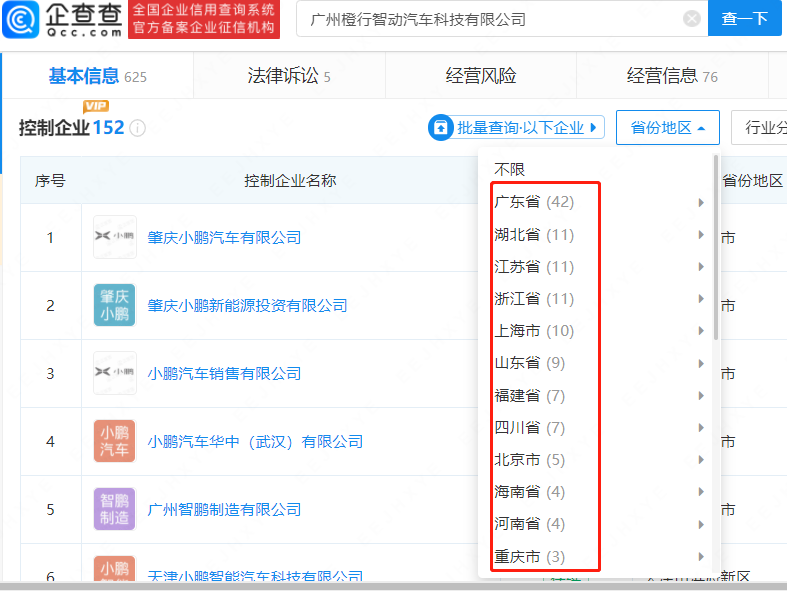This screenshot has width=787, height=591.
Task: Click the province dropdown list scrollbar
Action: coord(716,247)
